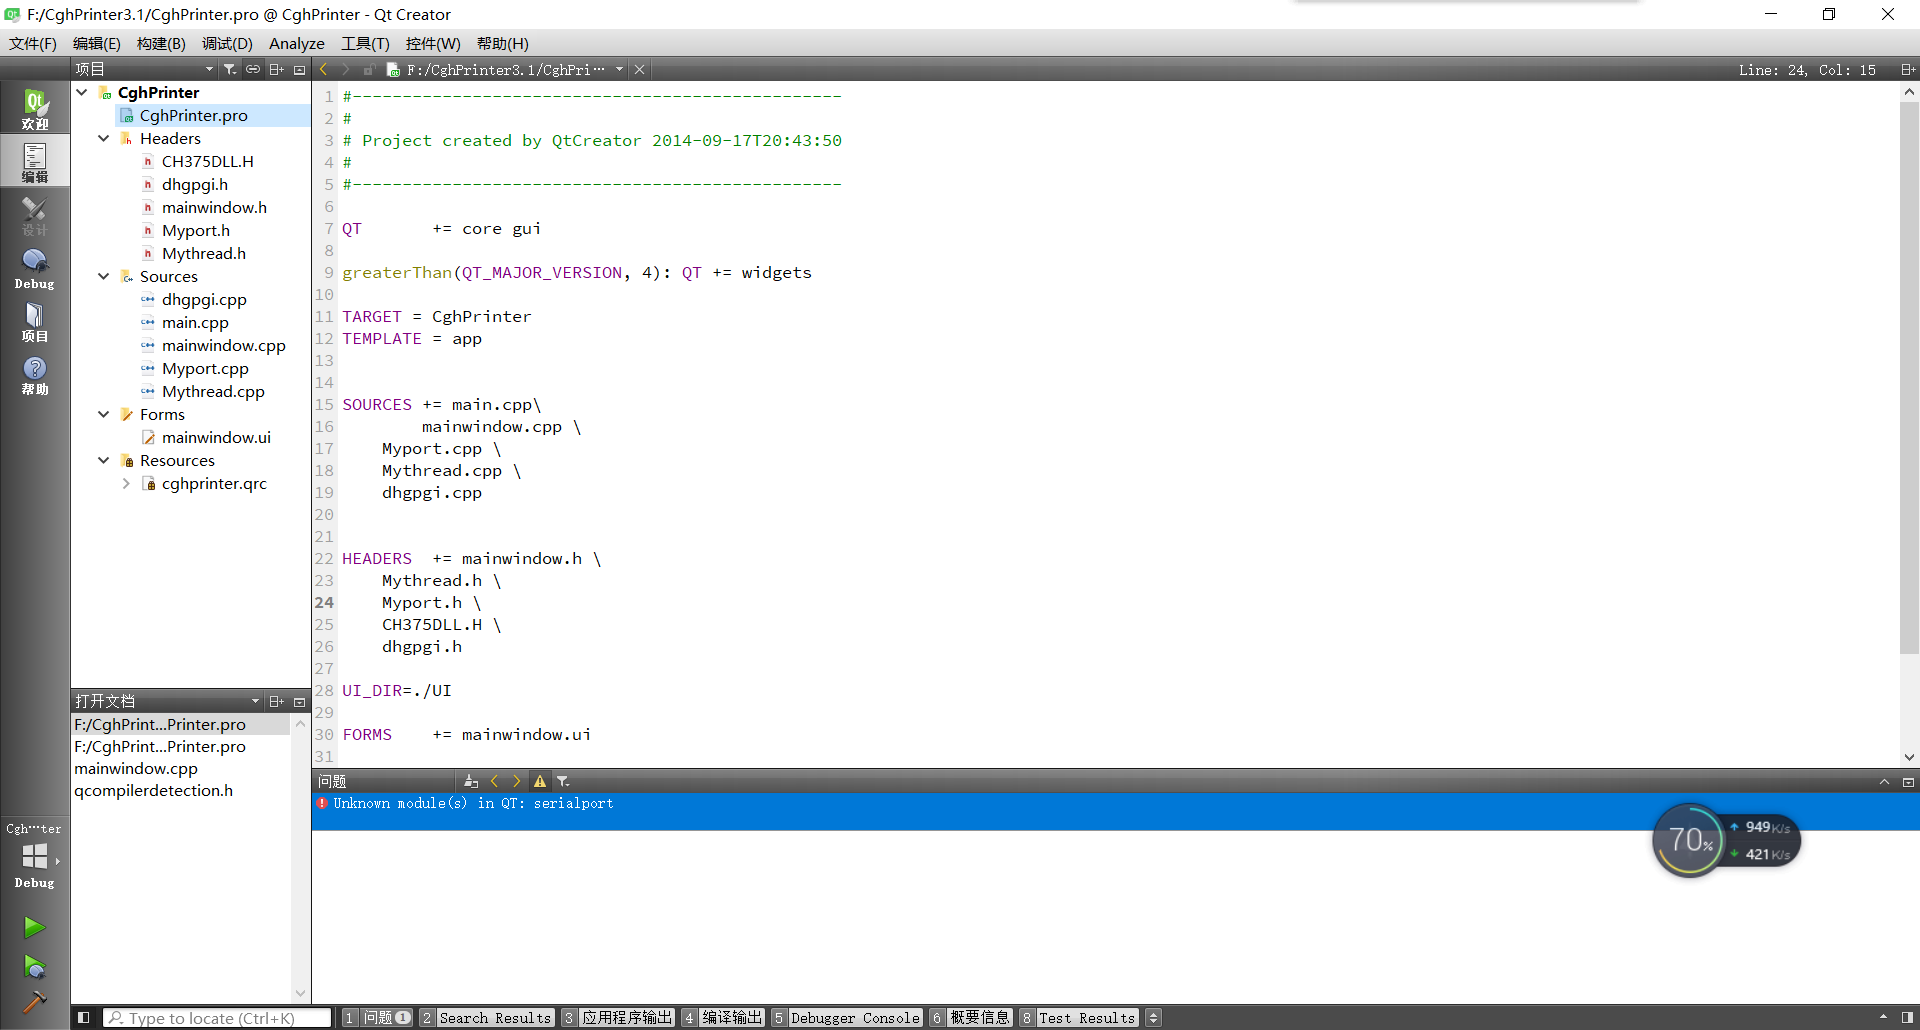
Task: Open the CghPrinter kit selector
Action: click(34, 855)
